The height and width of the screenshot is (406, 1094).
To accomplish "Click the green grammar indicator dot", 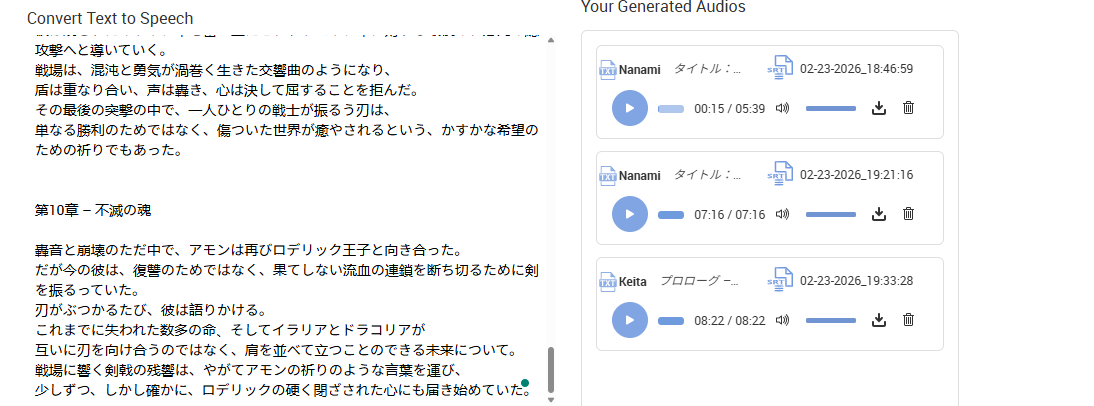I will tap(525, 383).
